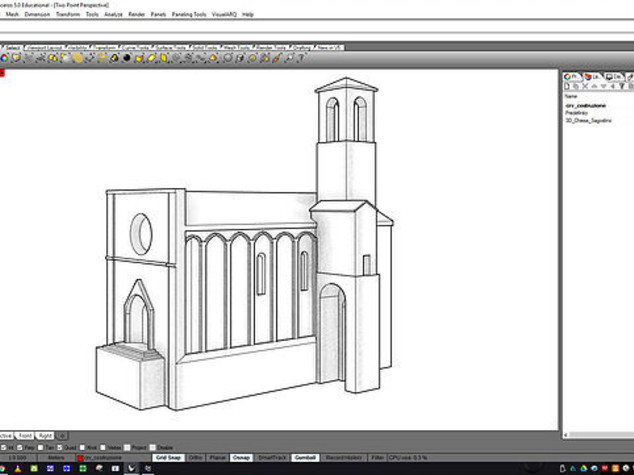Switch to the Render Tools toolbar tab
Screen dimensions: 634x475
[271, 47]
